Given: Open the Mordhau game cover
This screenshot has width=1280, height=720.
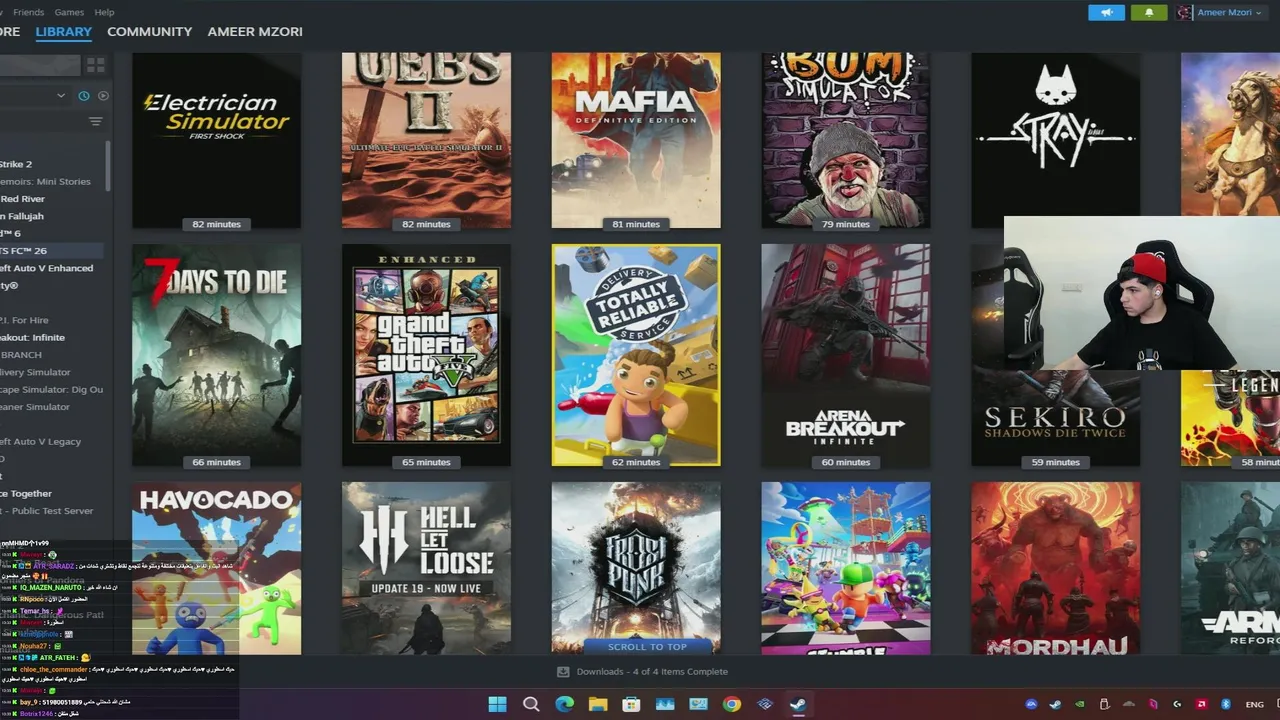Looking at the screenshot, I should tap(1056, 568).
